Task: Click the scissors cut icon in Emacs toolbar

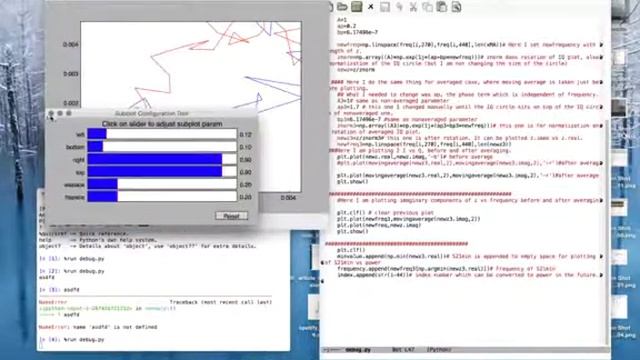Action: point(413,7)
